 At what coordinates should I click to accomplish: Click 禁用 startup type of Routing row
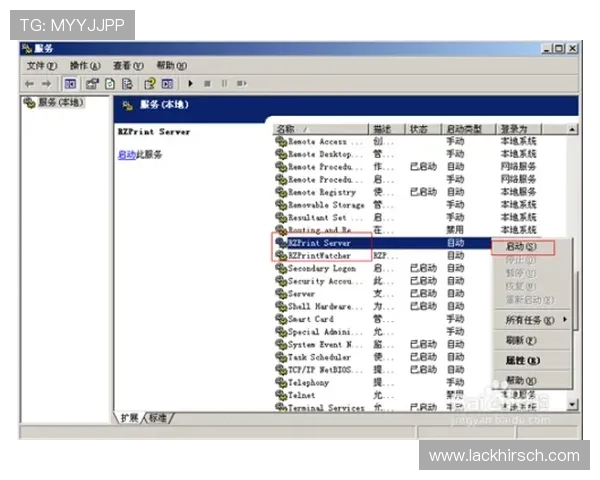tap(455, 230)
